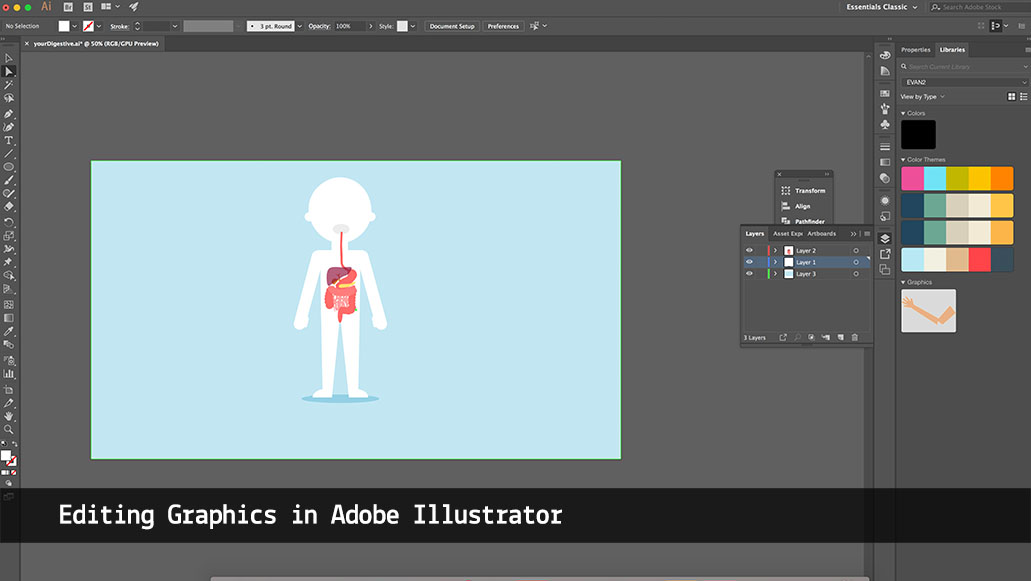Hide Layer 2 using its eye icon

pos(749,250)
